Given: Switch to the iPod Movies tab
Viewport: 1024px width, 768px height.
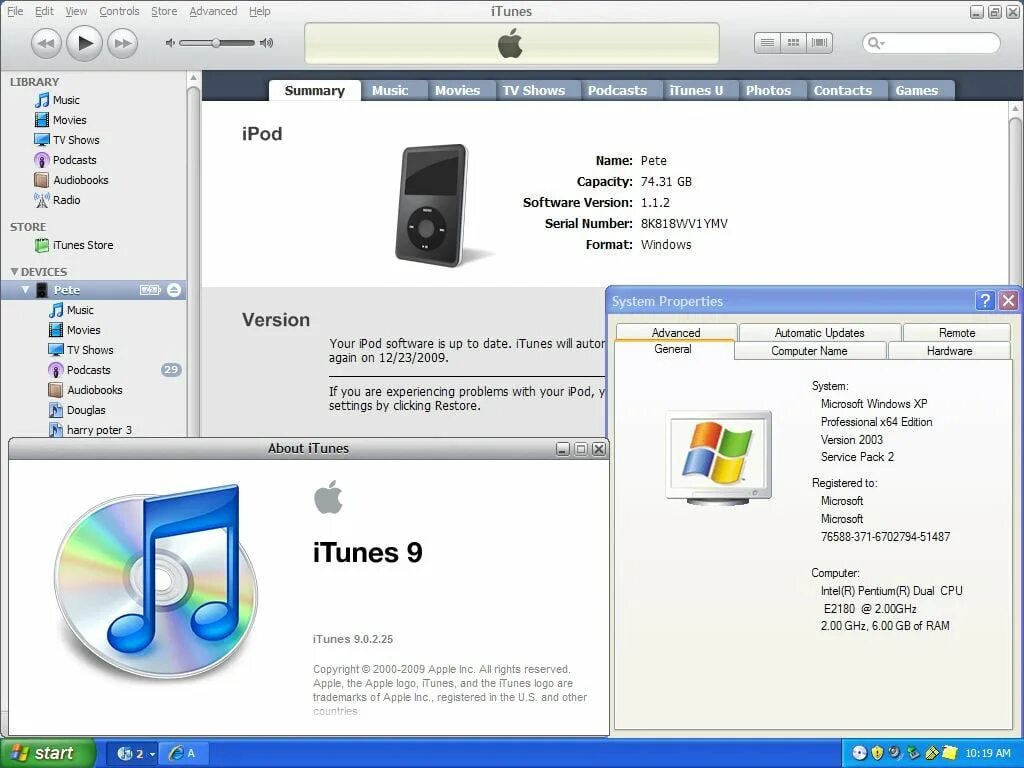Looking at the screenshot, I should tap(457, 91).
